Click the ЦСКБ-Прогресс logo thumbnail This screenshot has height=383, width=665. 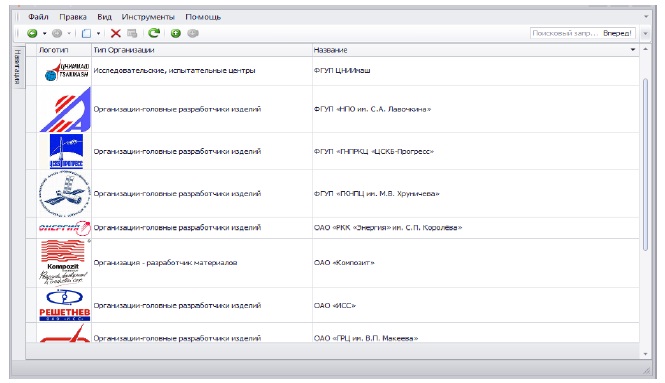pyautogui.click(x=66, y=151)
